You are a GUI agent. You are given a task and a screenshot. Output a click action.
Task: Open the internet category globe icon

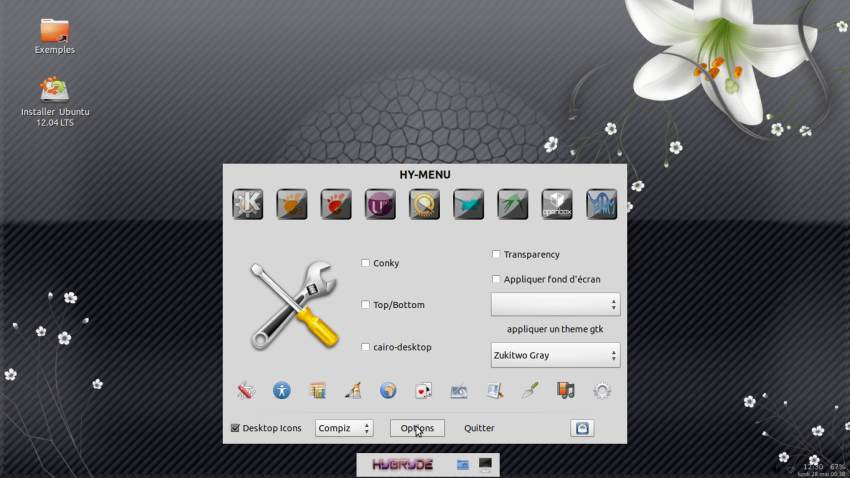(388, 390)
